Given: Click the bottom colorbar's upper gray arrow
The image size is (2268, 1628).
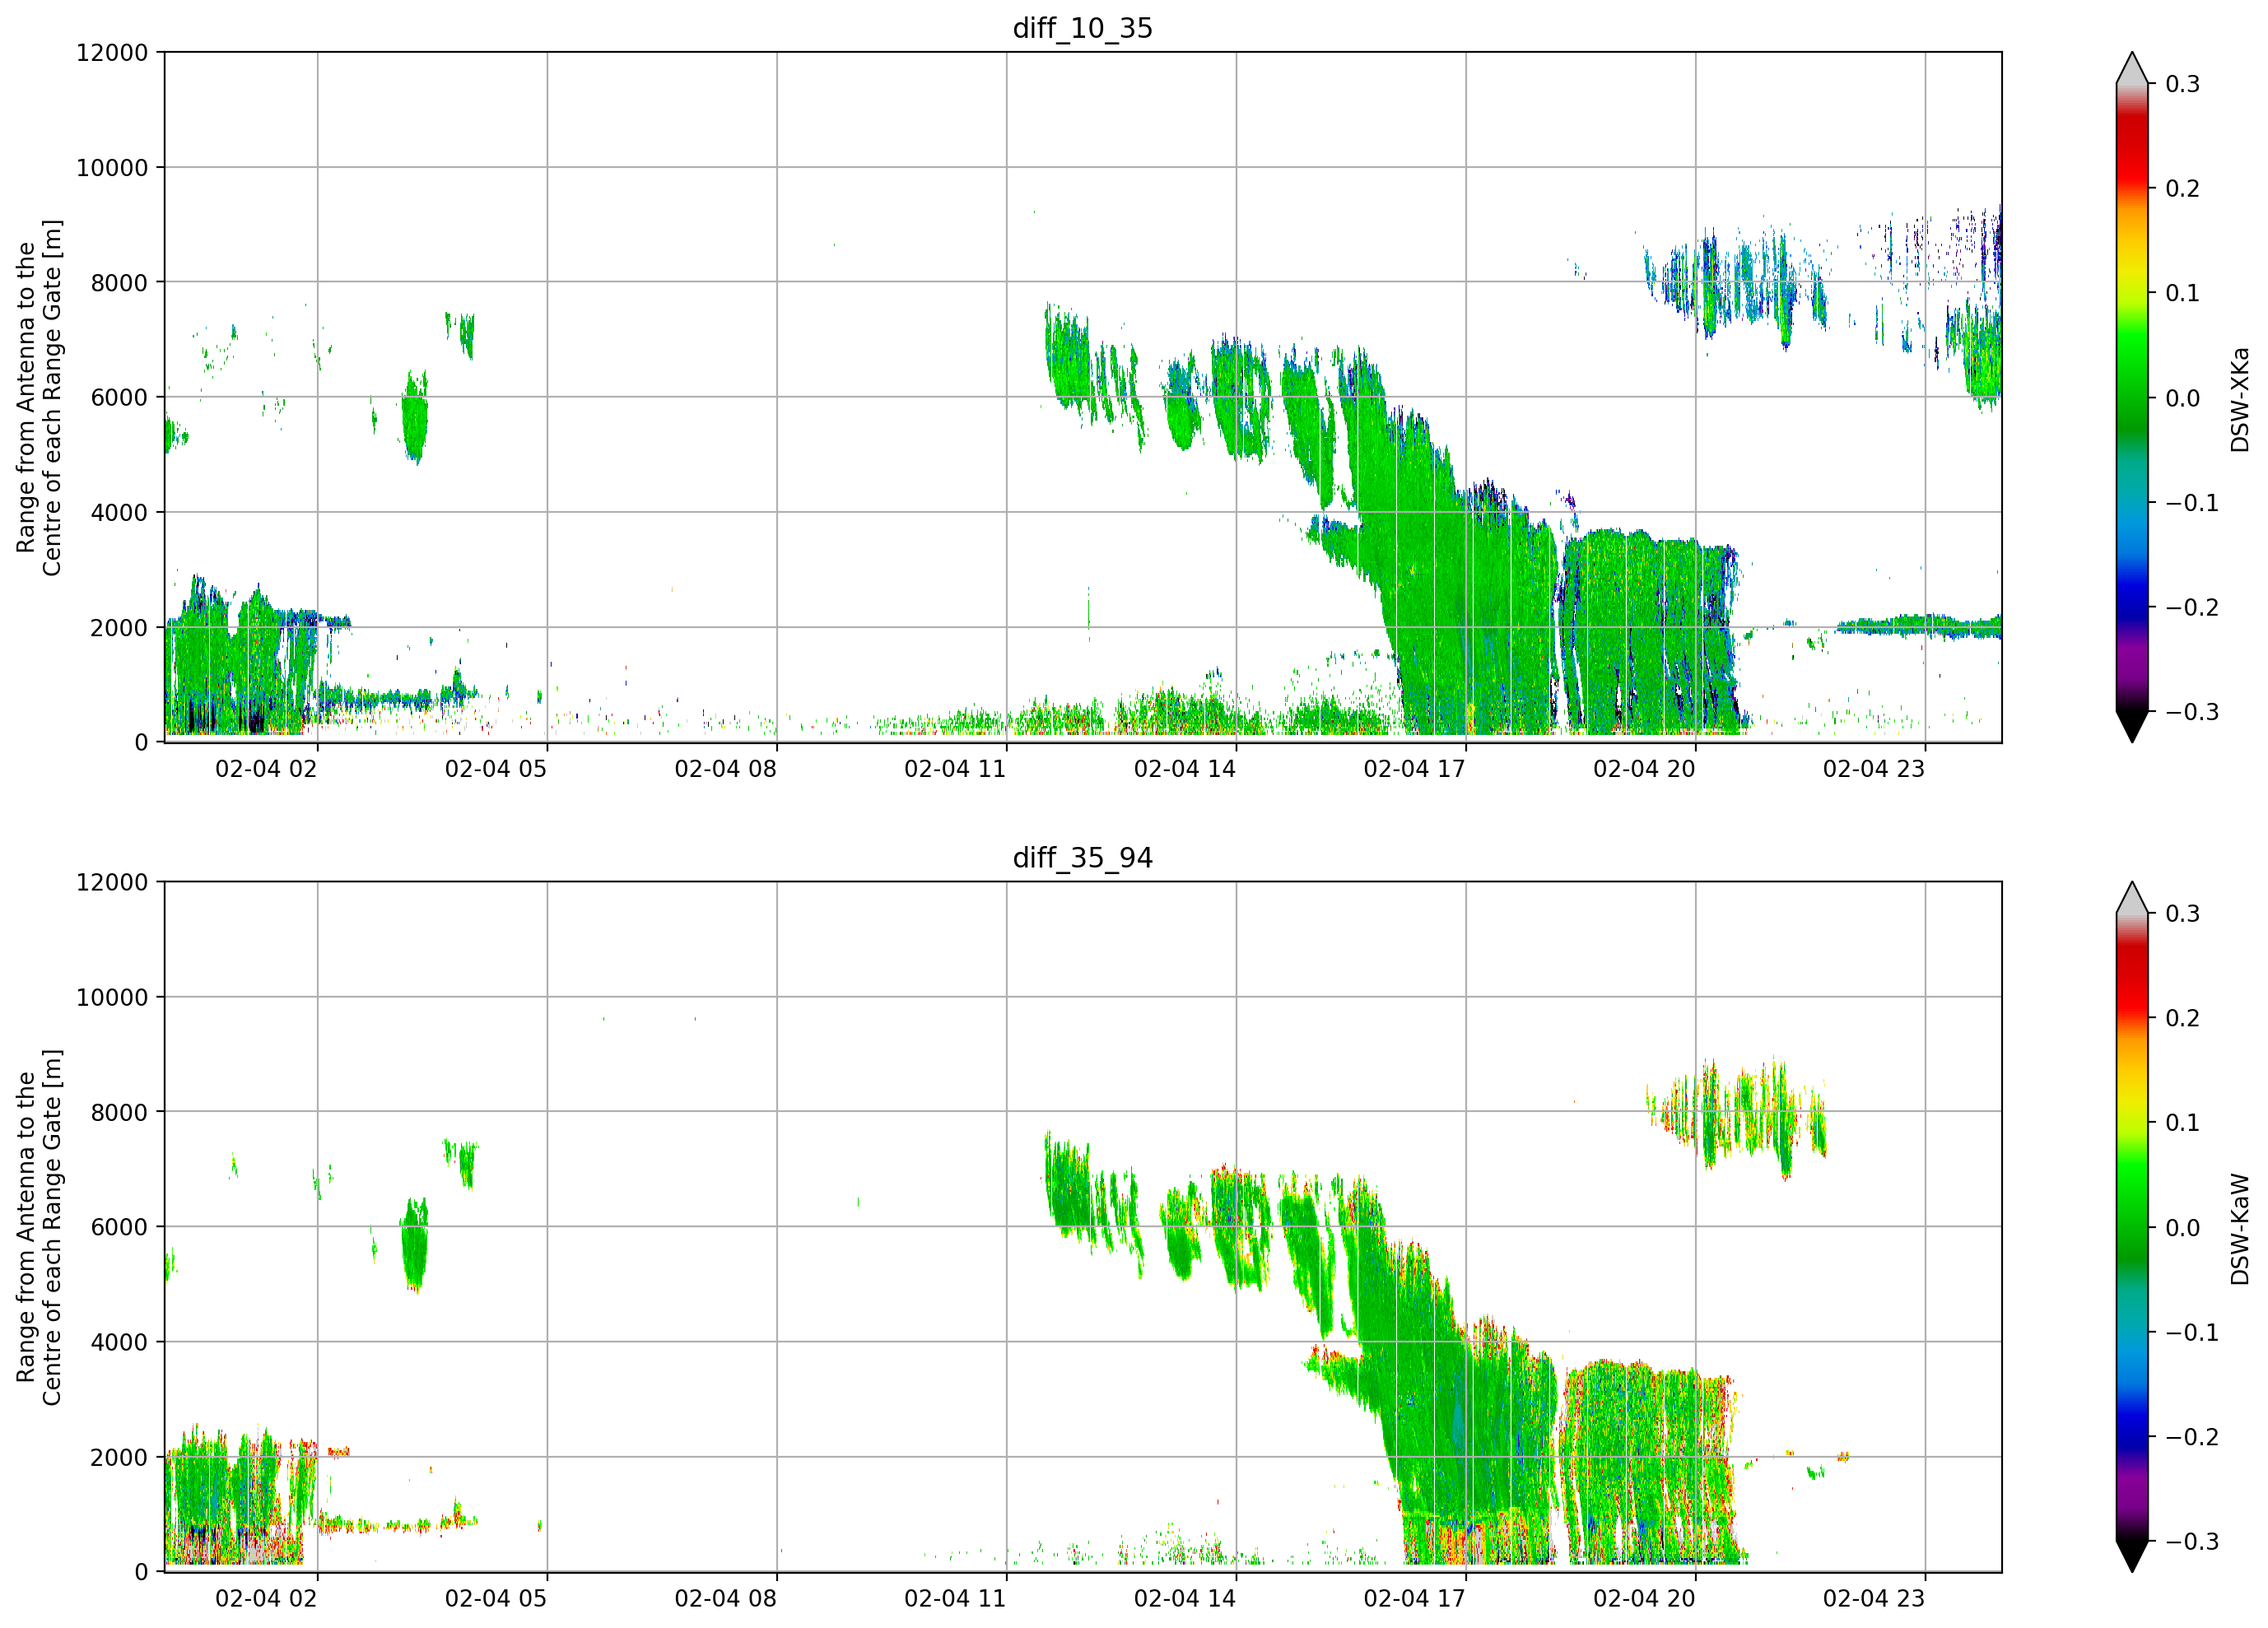Looking at the screenshot, I should [2132, 897].
